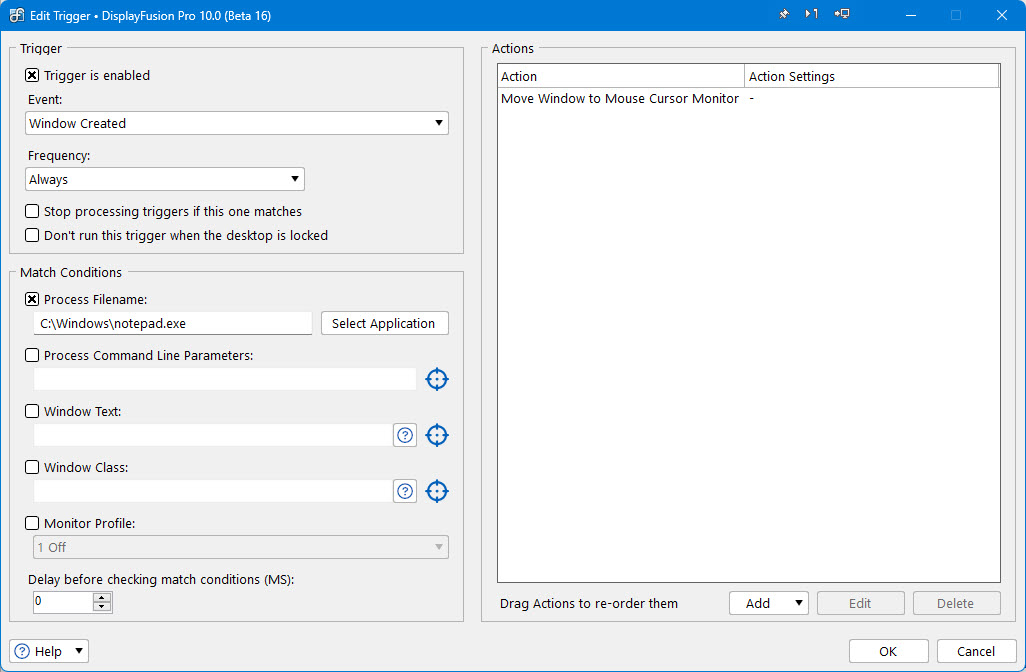1026x672 pixels.
Task: Click the Process Filename text field
Action: pyautogui.click(x=173, y=323)
